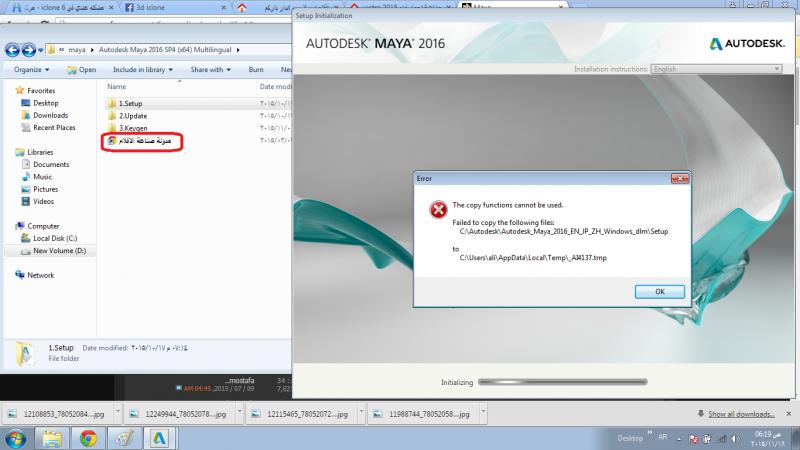The height and width of the screenshot is (450, 800).
Task: Show hidden tray icons arrow
Action: [679, 439]
